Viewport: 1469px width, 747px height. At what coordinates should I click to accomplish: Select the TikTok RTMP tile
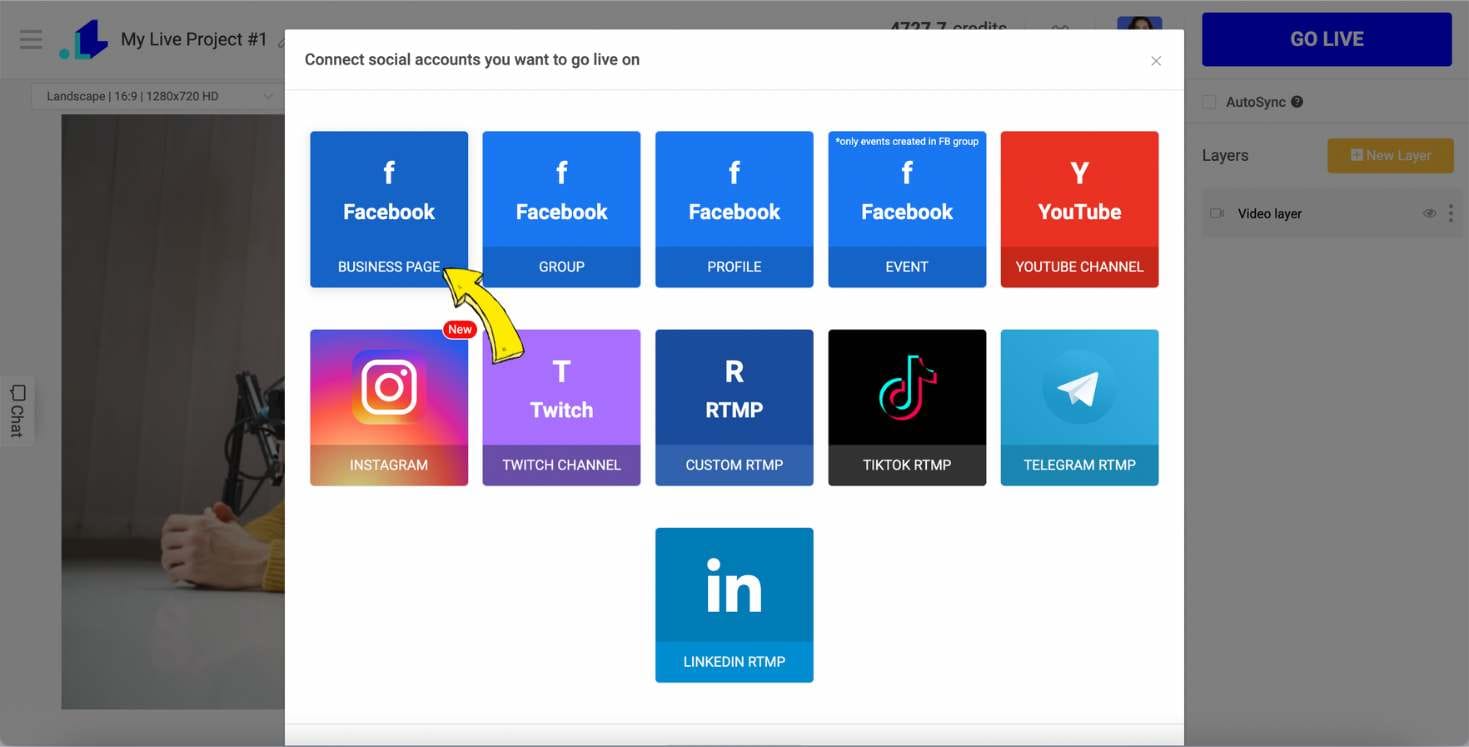[x=907, y=407]
